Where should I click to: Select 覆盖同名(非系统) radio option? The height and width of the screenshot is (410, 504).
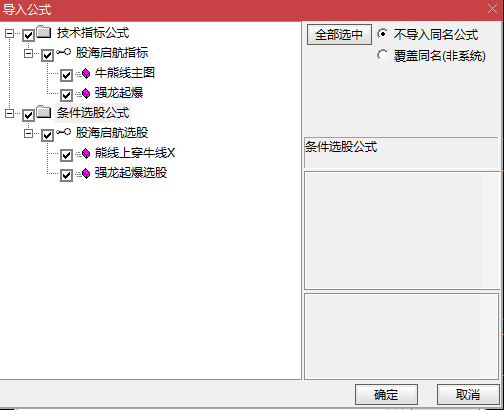coord(383,55)
